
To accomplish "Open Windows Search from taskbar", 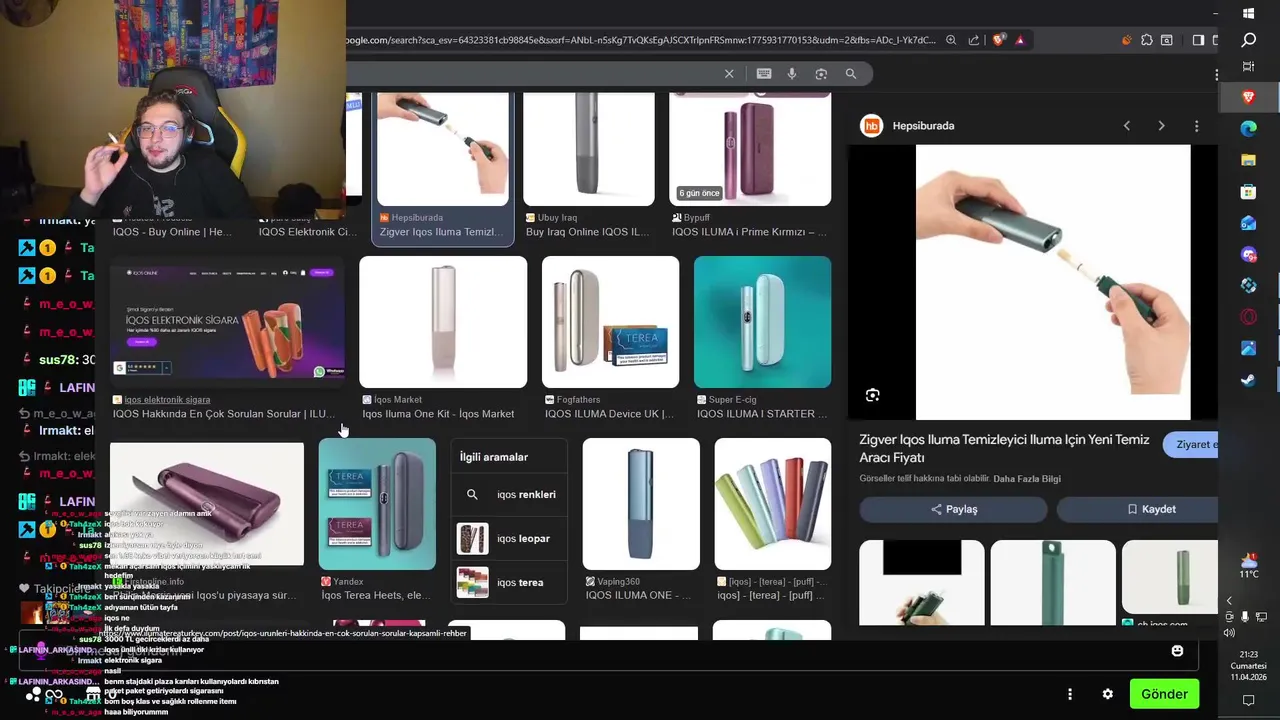I will point(1249,40).
